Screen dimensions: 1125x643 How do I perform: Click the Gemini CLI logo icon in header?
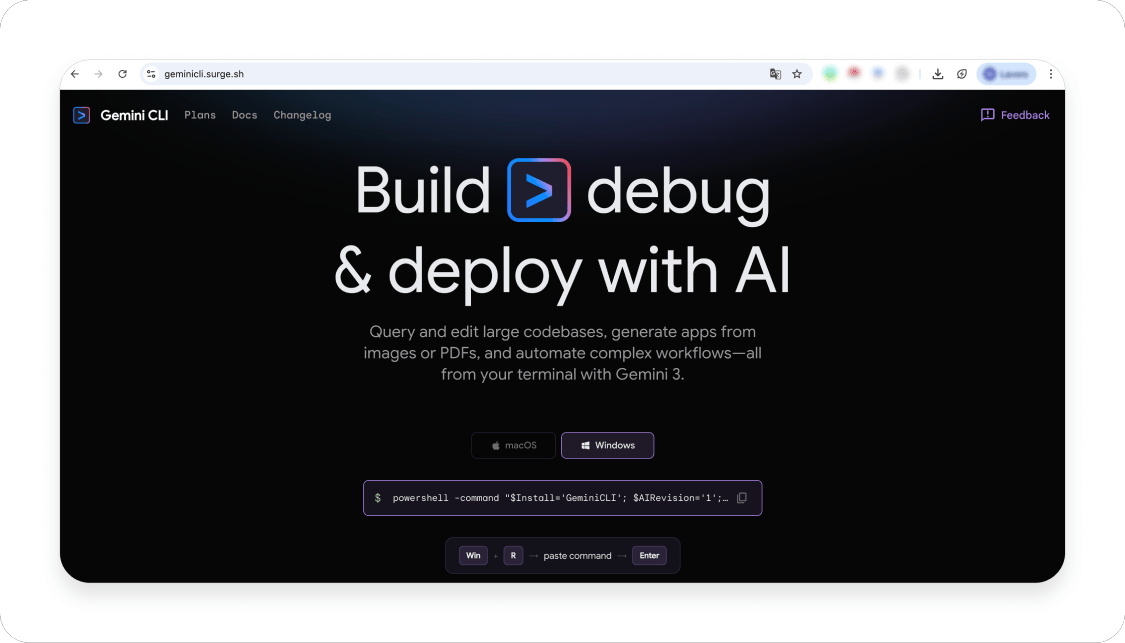(82, 115)
